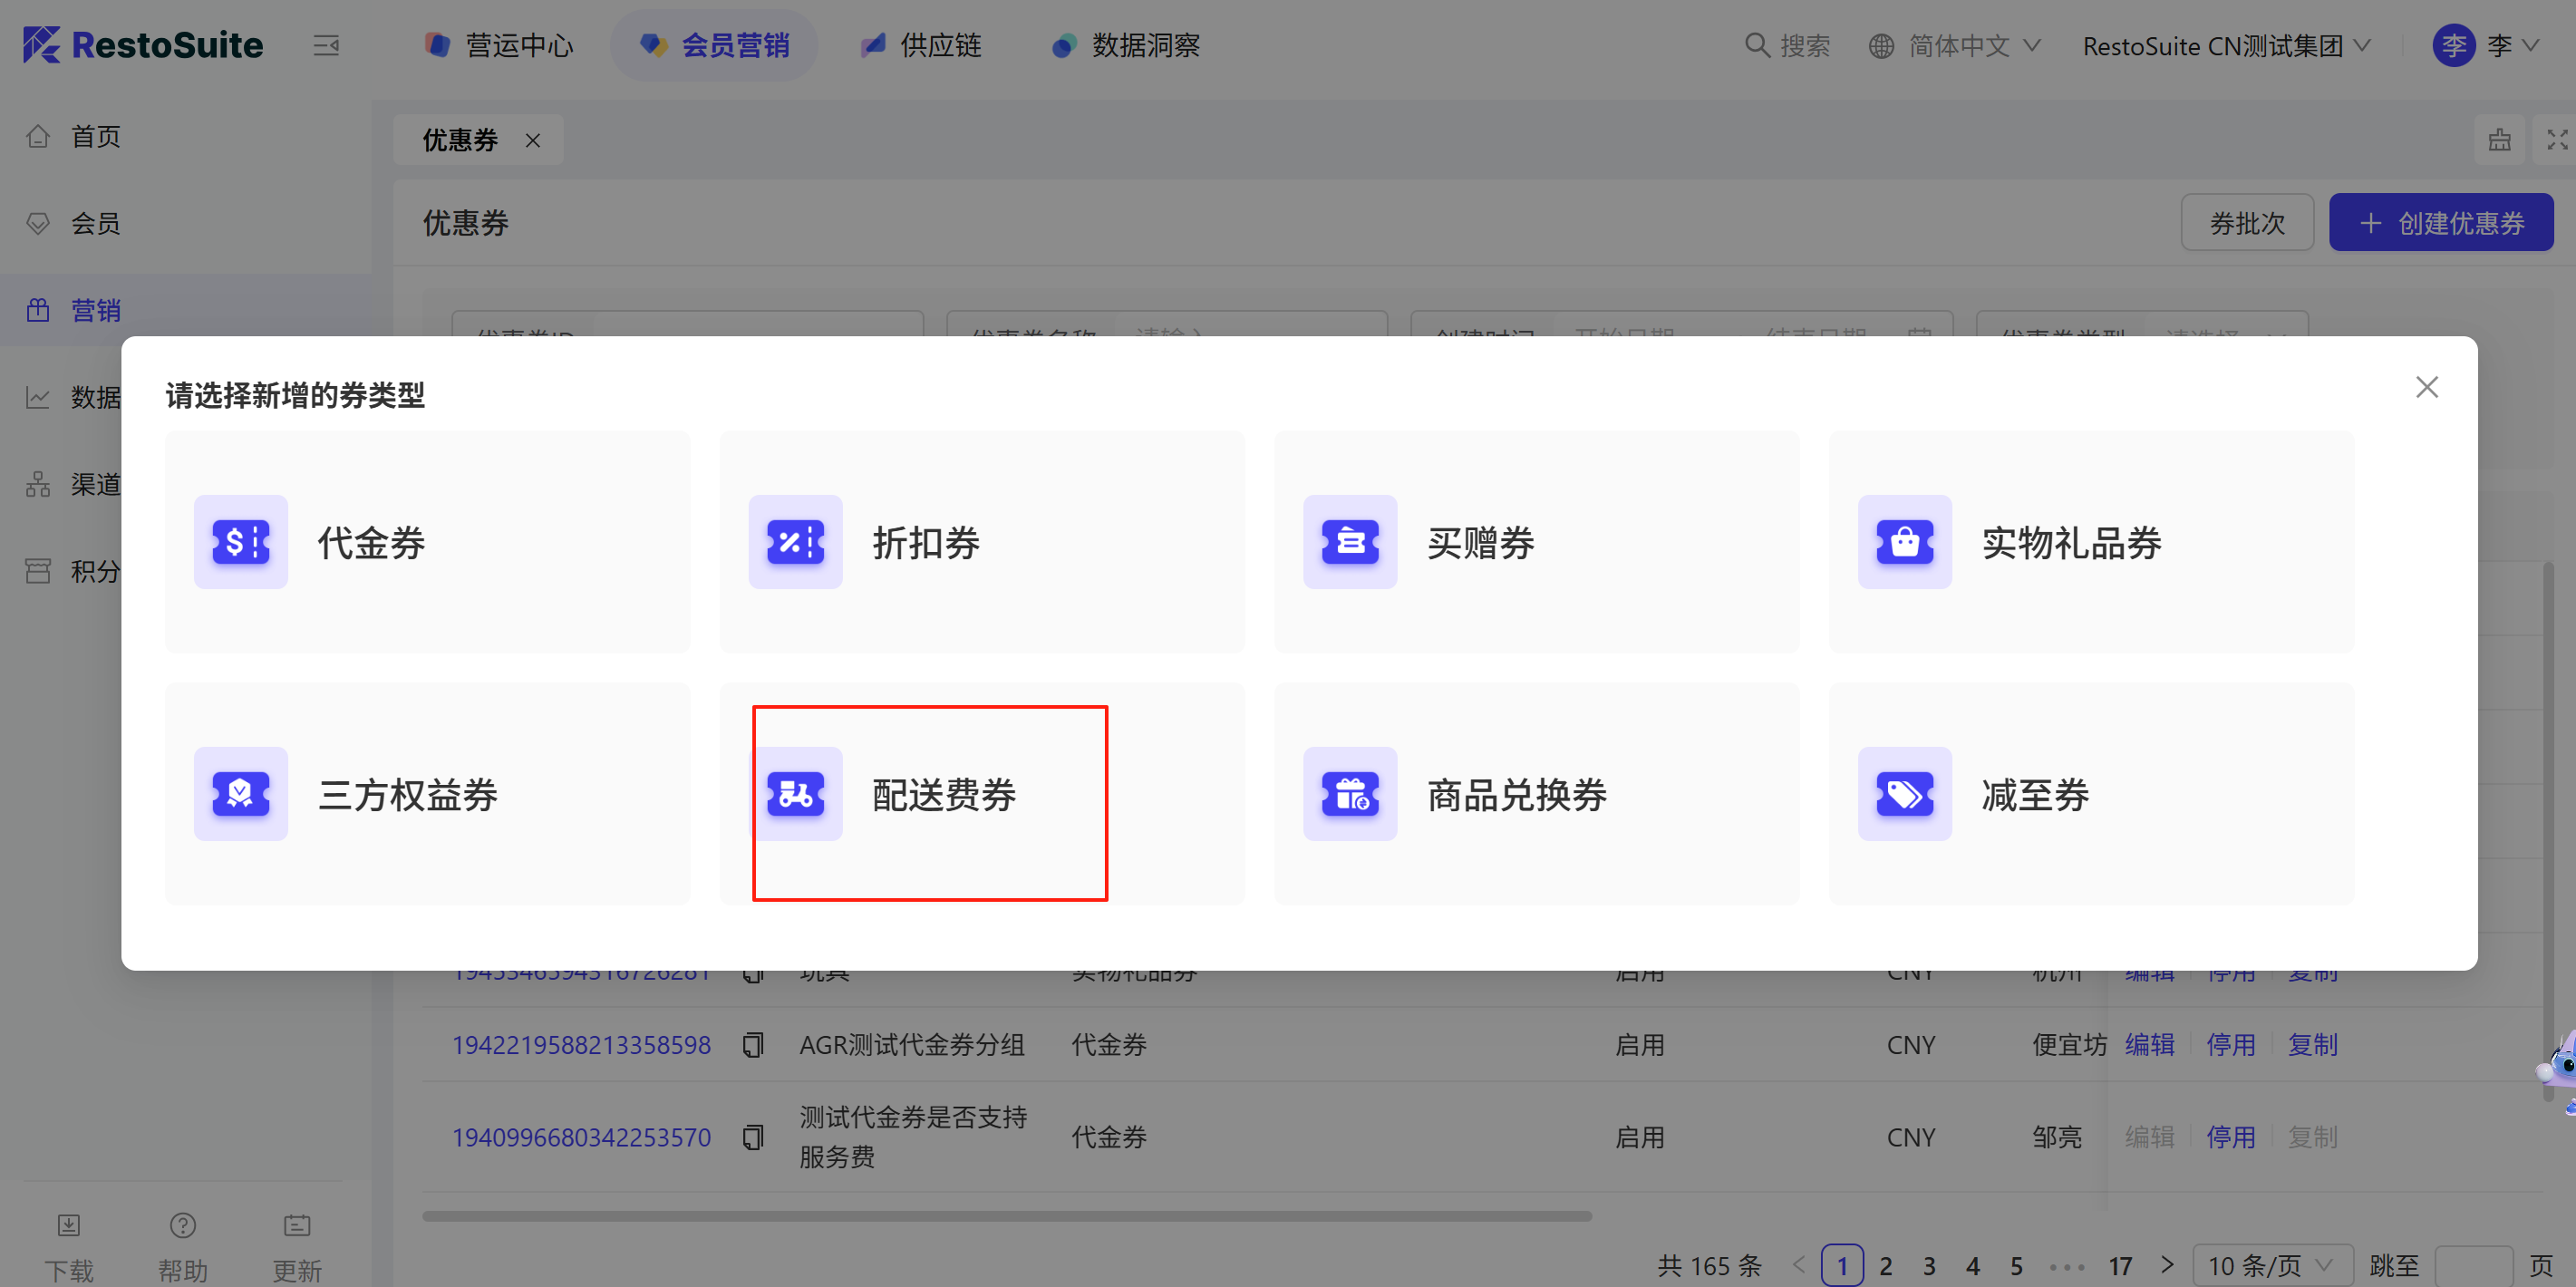Select the 三方权益券 badge icon
This screenshot has width=2576, height=1287.
point(241,794)
